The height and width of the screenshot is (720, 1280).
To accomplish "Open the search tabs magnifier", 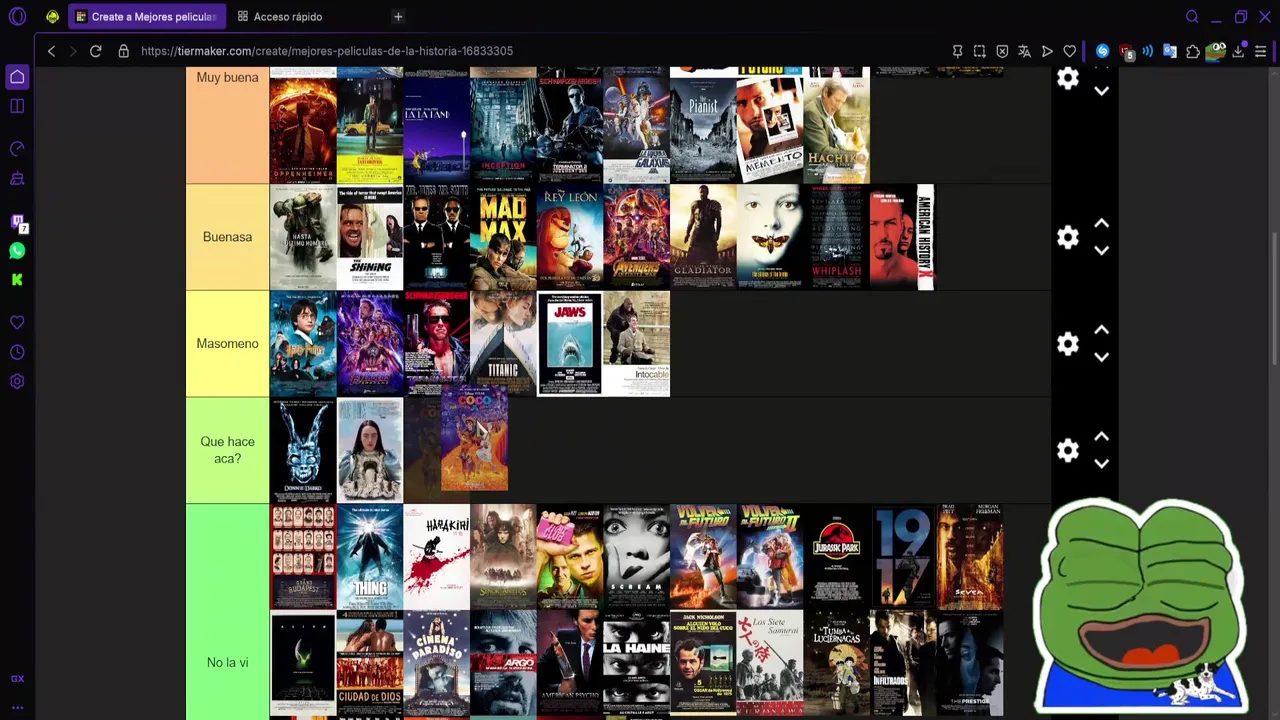I will coord(1192,16).
